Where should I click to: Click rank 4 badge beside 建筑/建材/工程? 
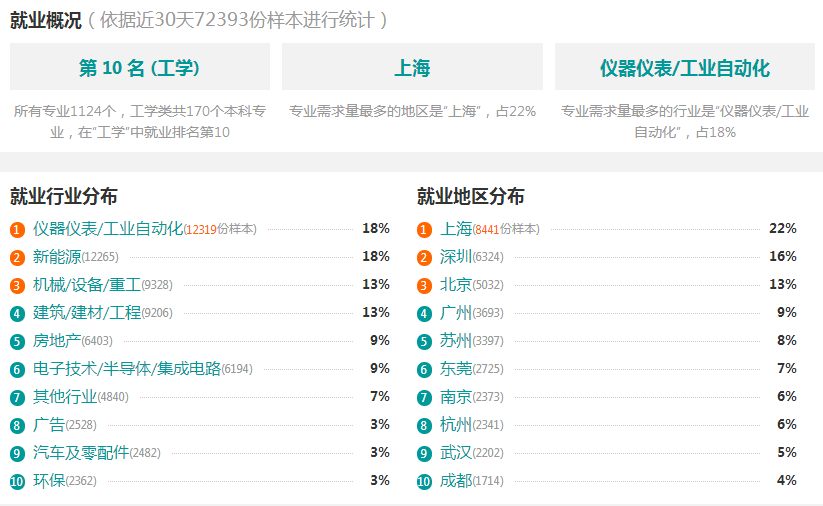click(17, 313)
